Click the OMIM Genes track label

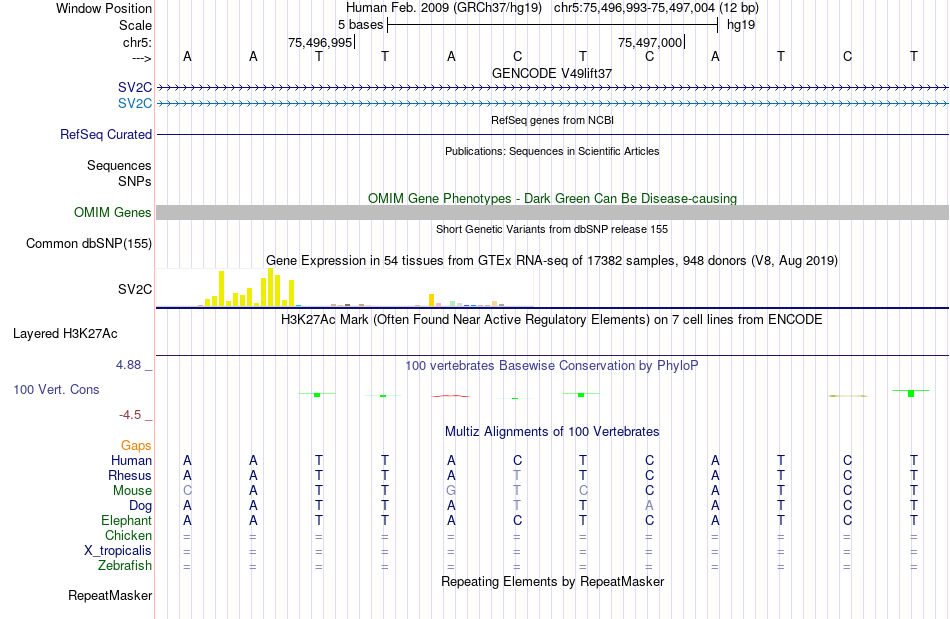pyautogui.click(x=113, y=213)
